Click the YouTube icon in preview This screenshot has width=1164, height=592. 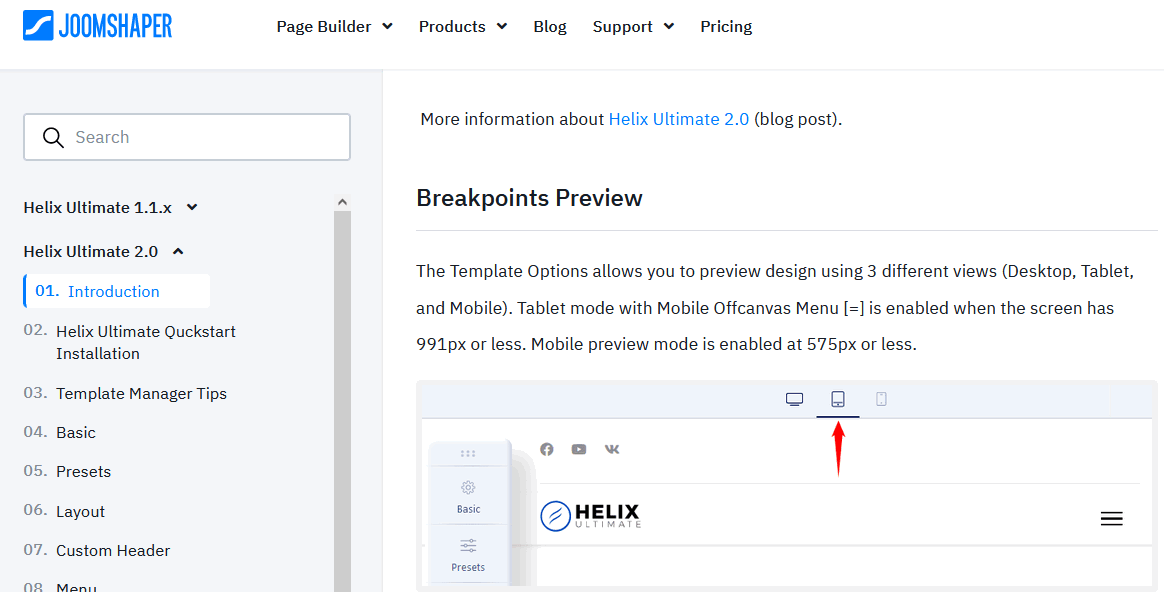(x=579, y=449)
